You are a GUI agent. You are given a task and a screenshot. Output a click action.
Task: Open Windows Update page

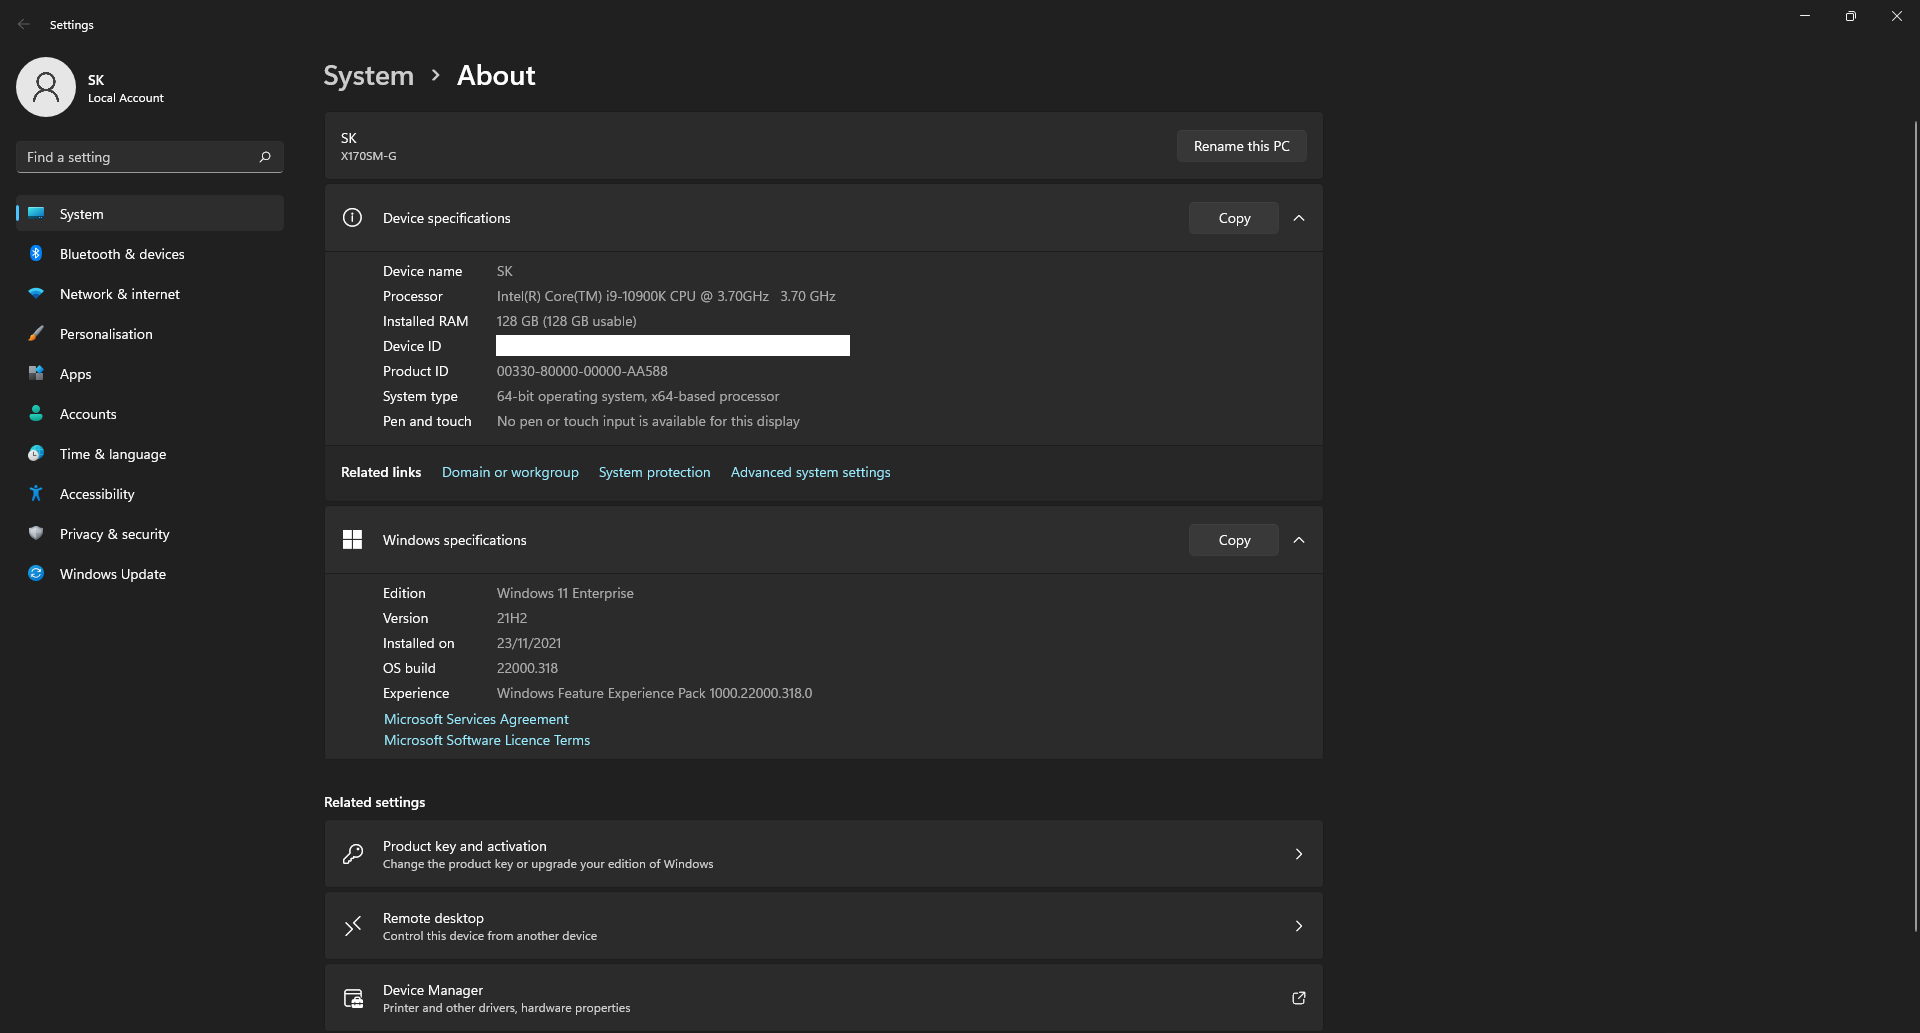coord(150,573)
